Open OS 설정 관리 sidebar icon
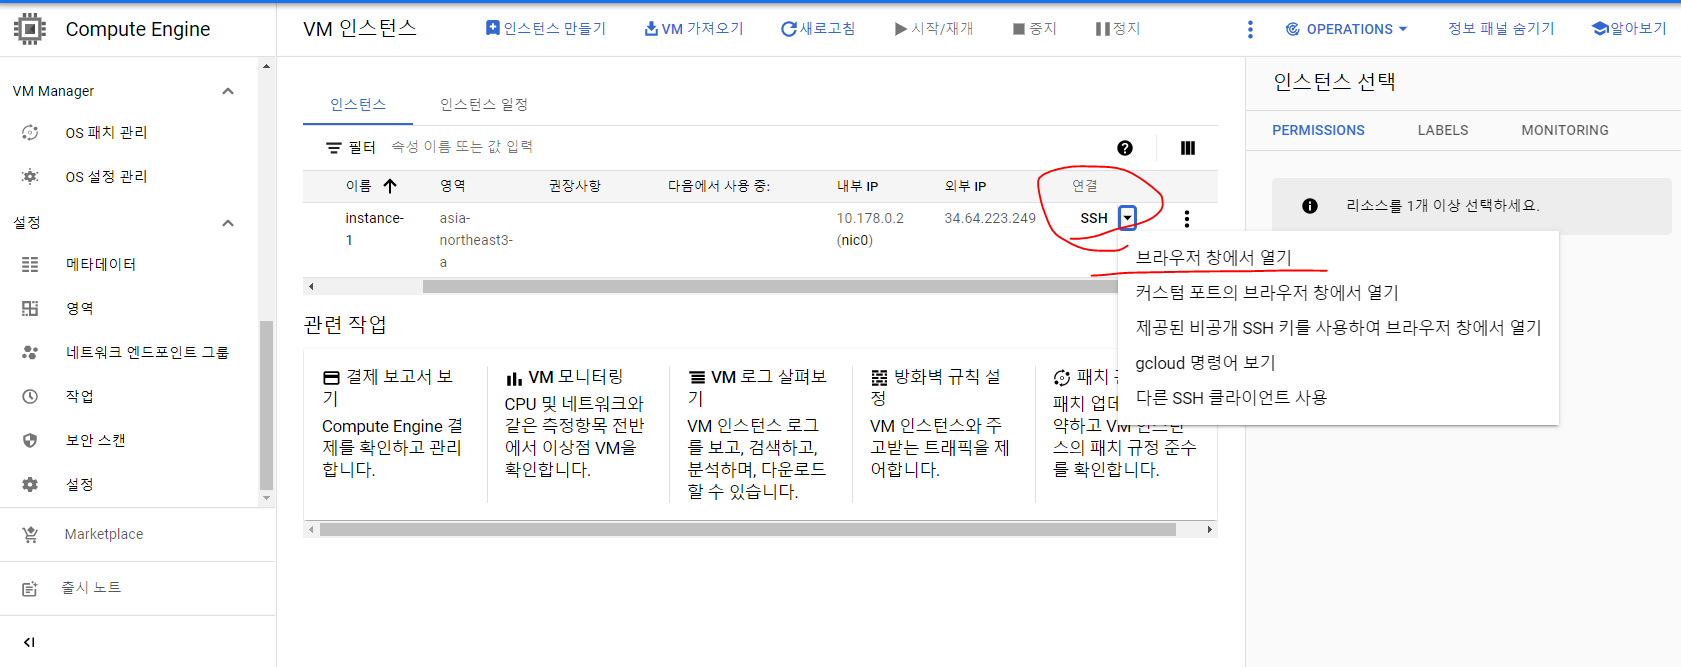 30,176
